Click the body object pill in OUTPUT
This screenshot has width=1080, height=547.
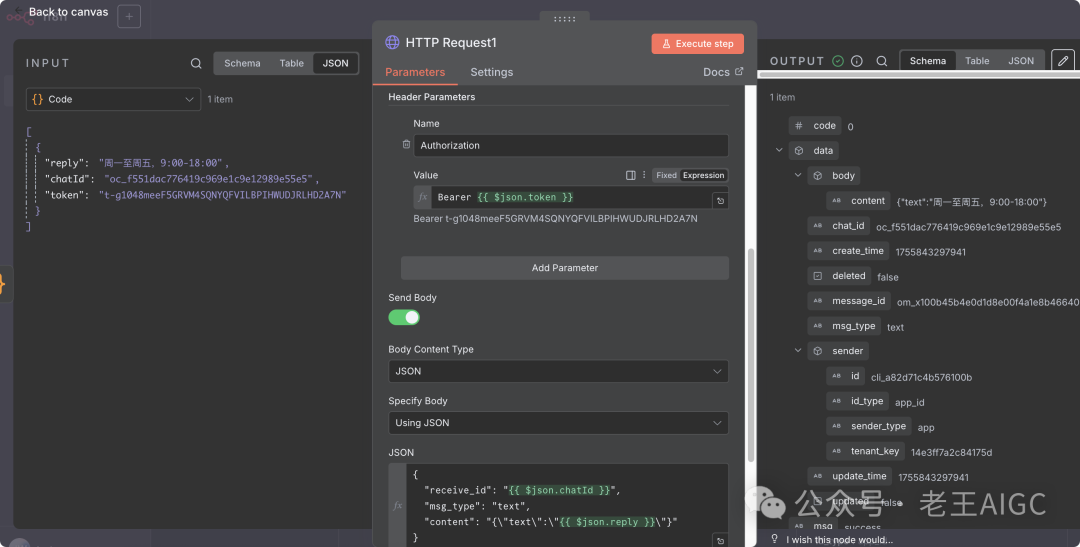click(833, 176)
